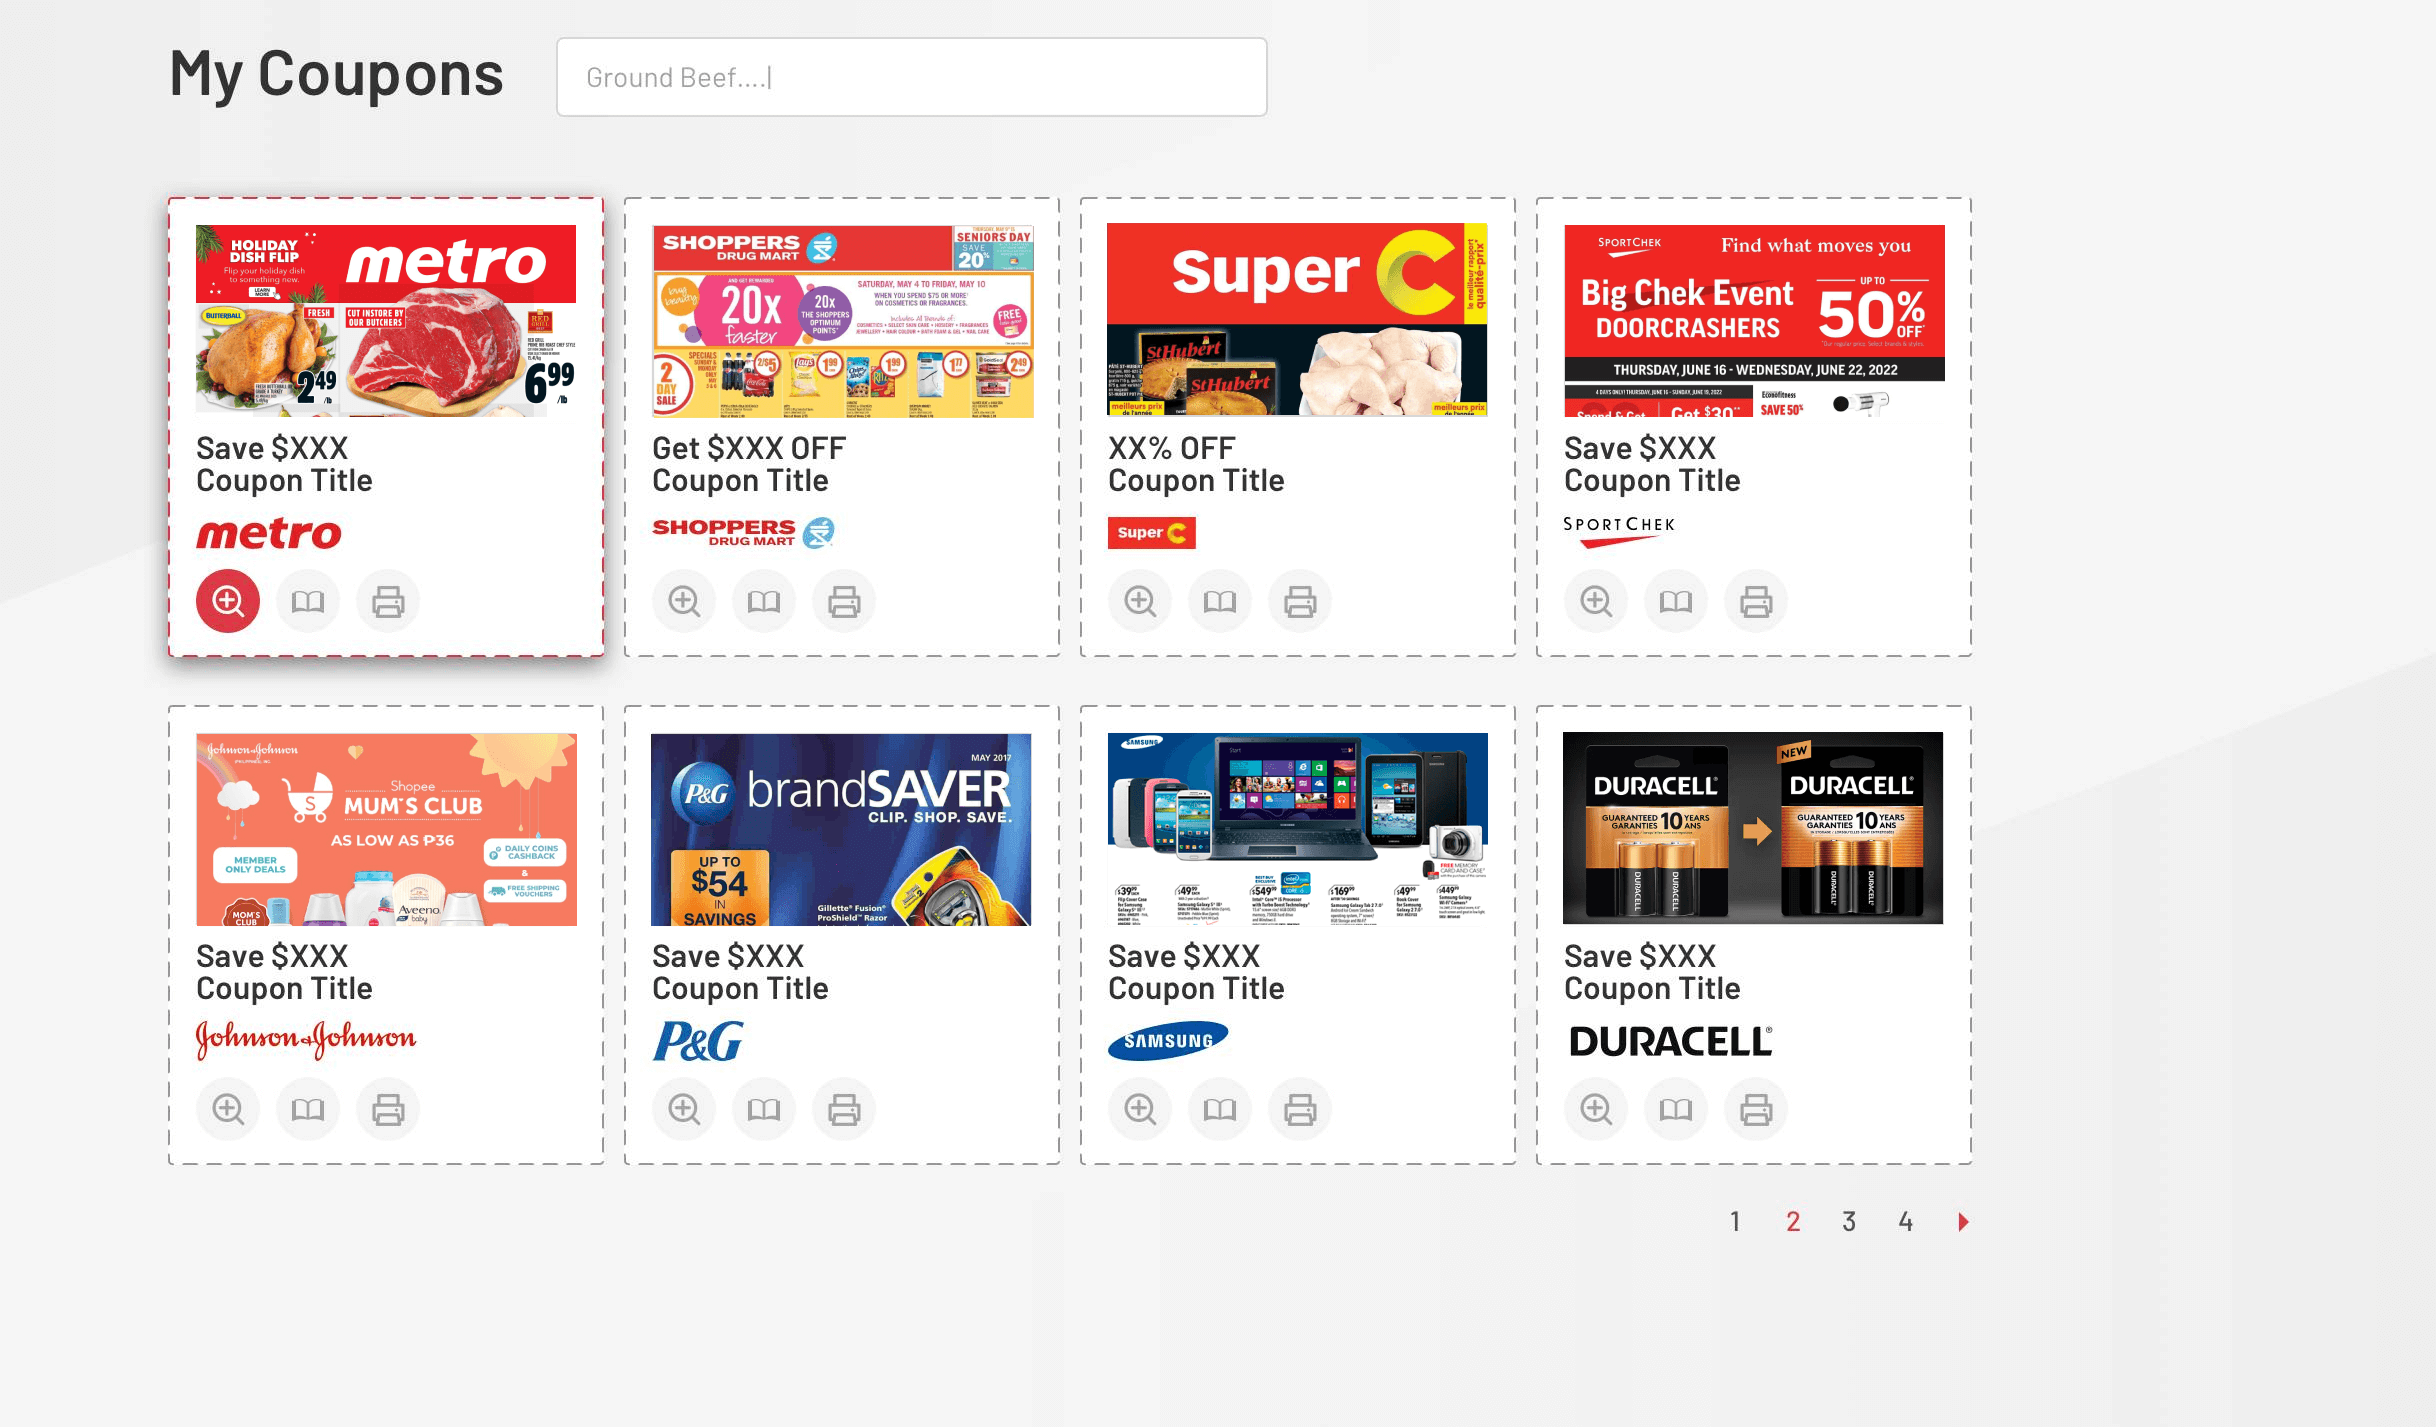
Task: Open the Super C flyer thumbnail
Action: (x=1298, y=320)
